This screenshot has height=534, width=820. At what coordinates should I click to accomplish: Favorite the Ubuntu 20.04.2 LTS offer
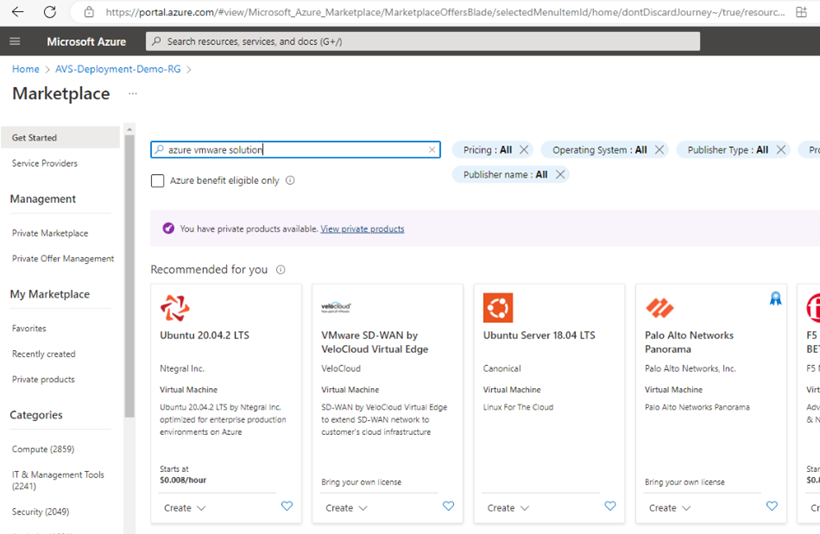click(x=287, y=507)
